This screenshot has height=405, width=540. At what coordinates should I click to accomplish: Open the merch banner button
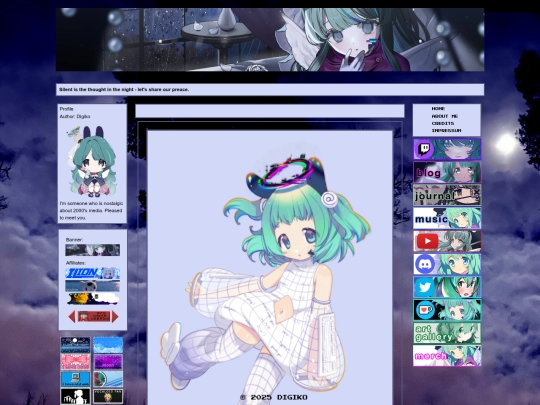click(447, 356)
